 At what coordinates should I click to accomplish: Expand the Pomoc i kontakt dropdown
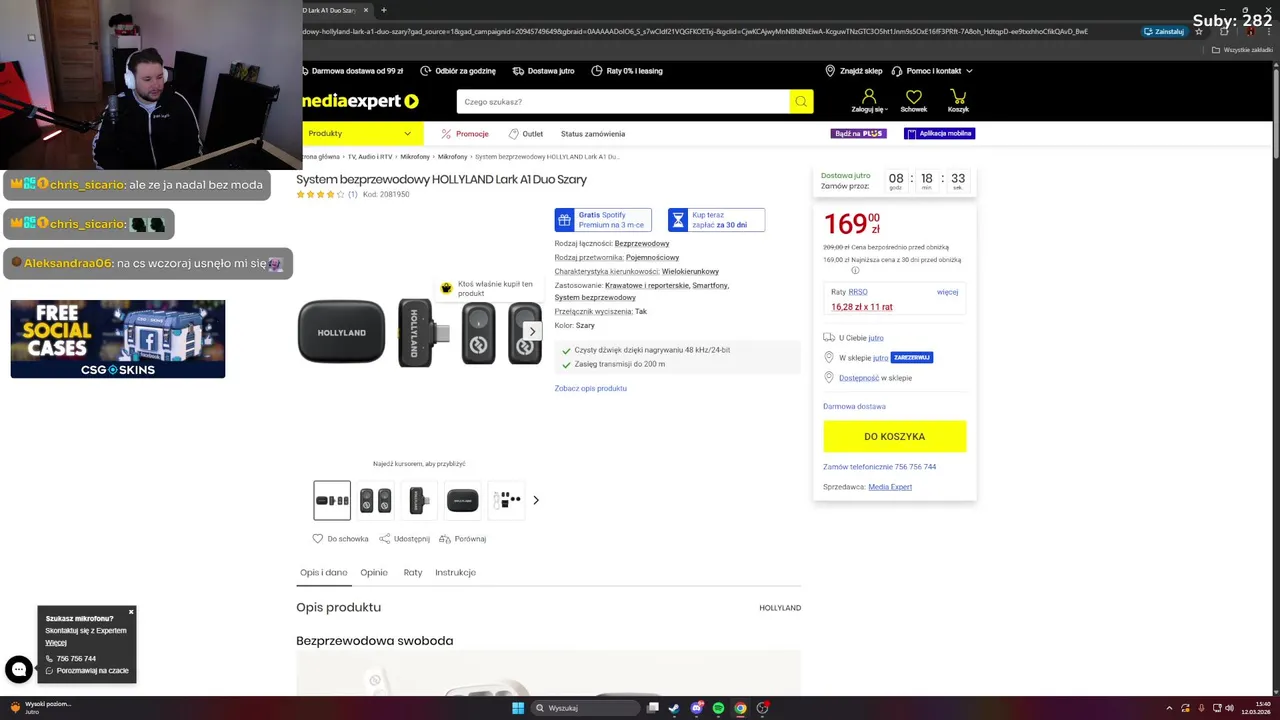tap(932, 71)
